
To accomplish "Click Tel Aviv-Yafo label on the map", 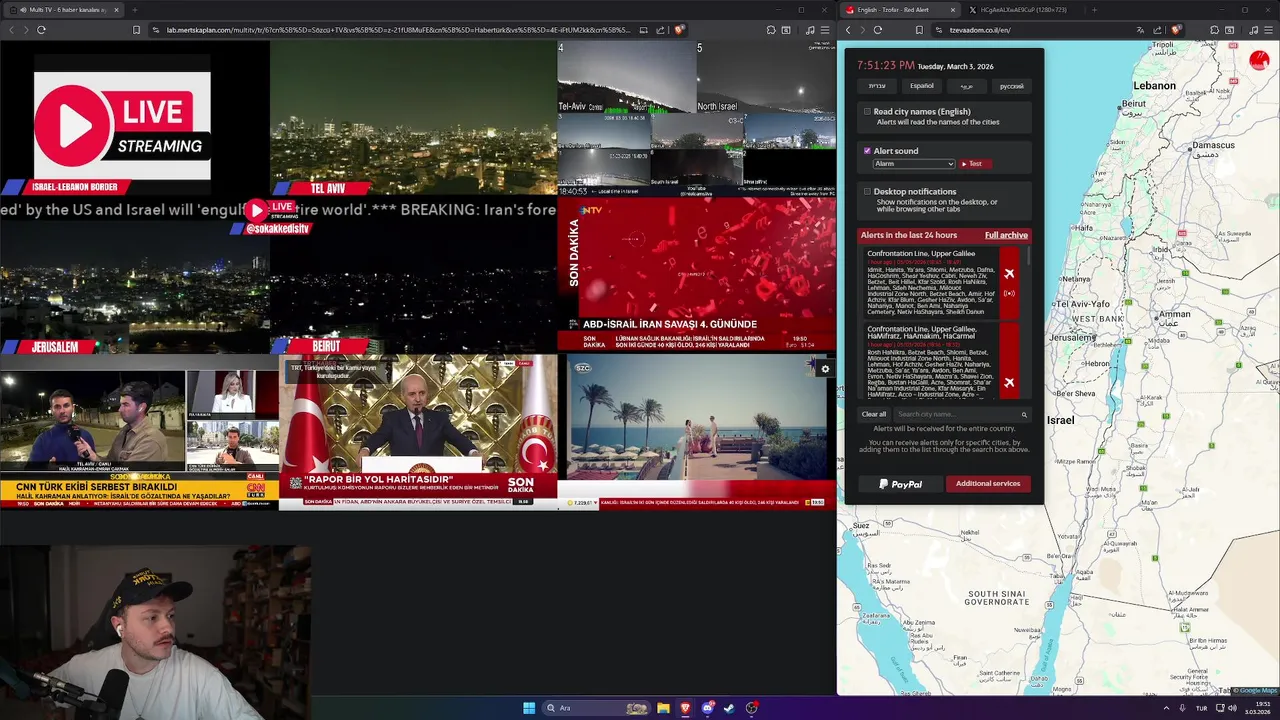I will [x=1083, y=303].
